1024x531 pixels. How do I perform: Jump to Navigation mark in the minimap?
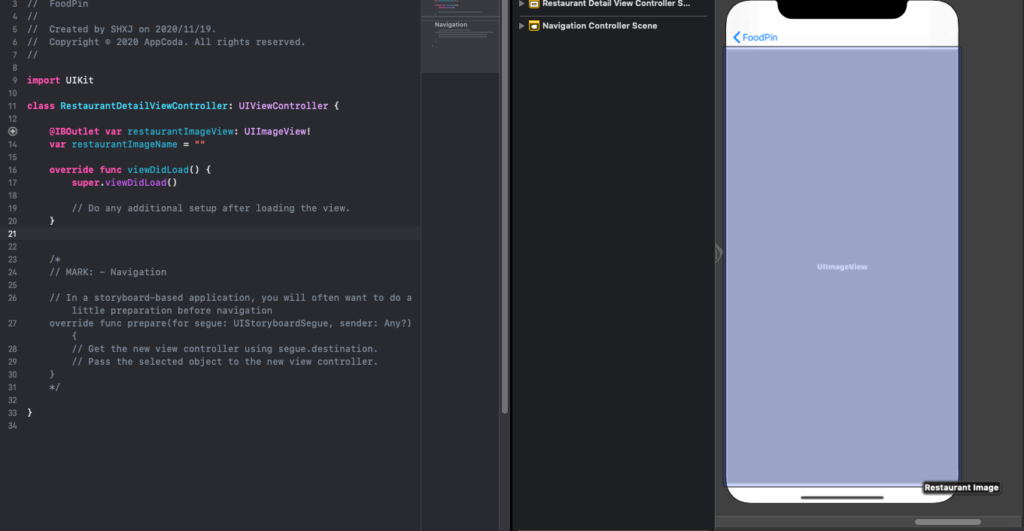(450, 25)
